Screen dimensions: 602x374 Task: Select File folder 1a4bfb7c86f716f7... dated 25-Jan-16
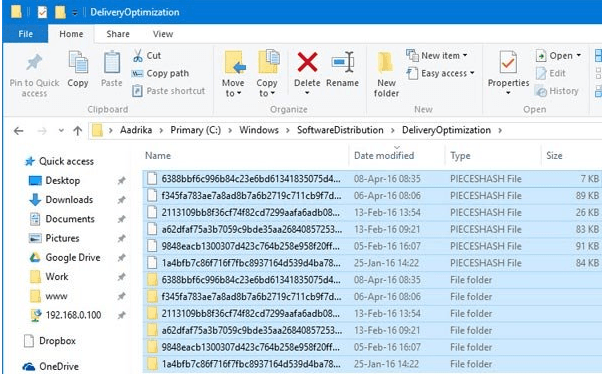pos(372,364)
